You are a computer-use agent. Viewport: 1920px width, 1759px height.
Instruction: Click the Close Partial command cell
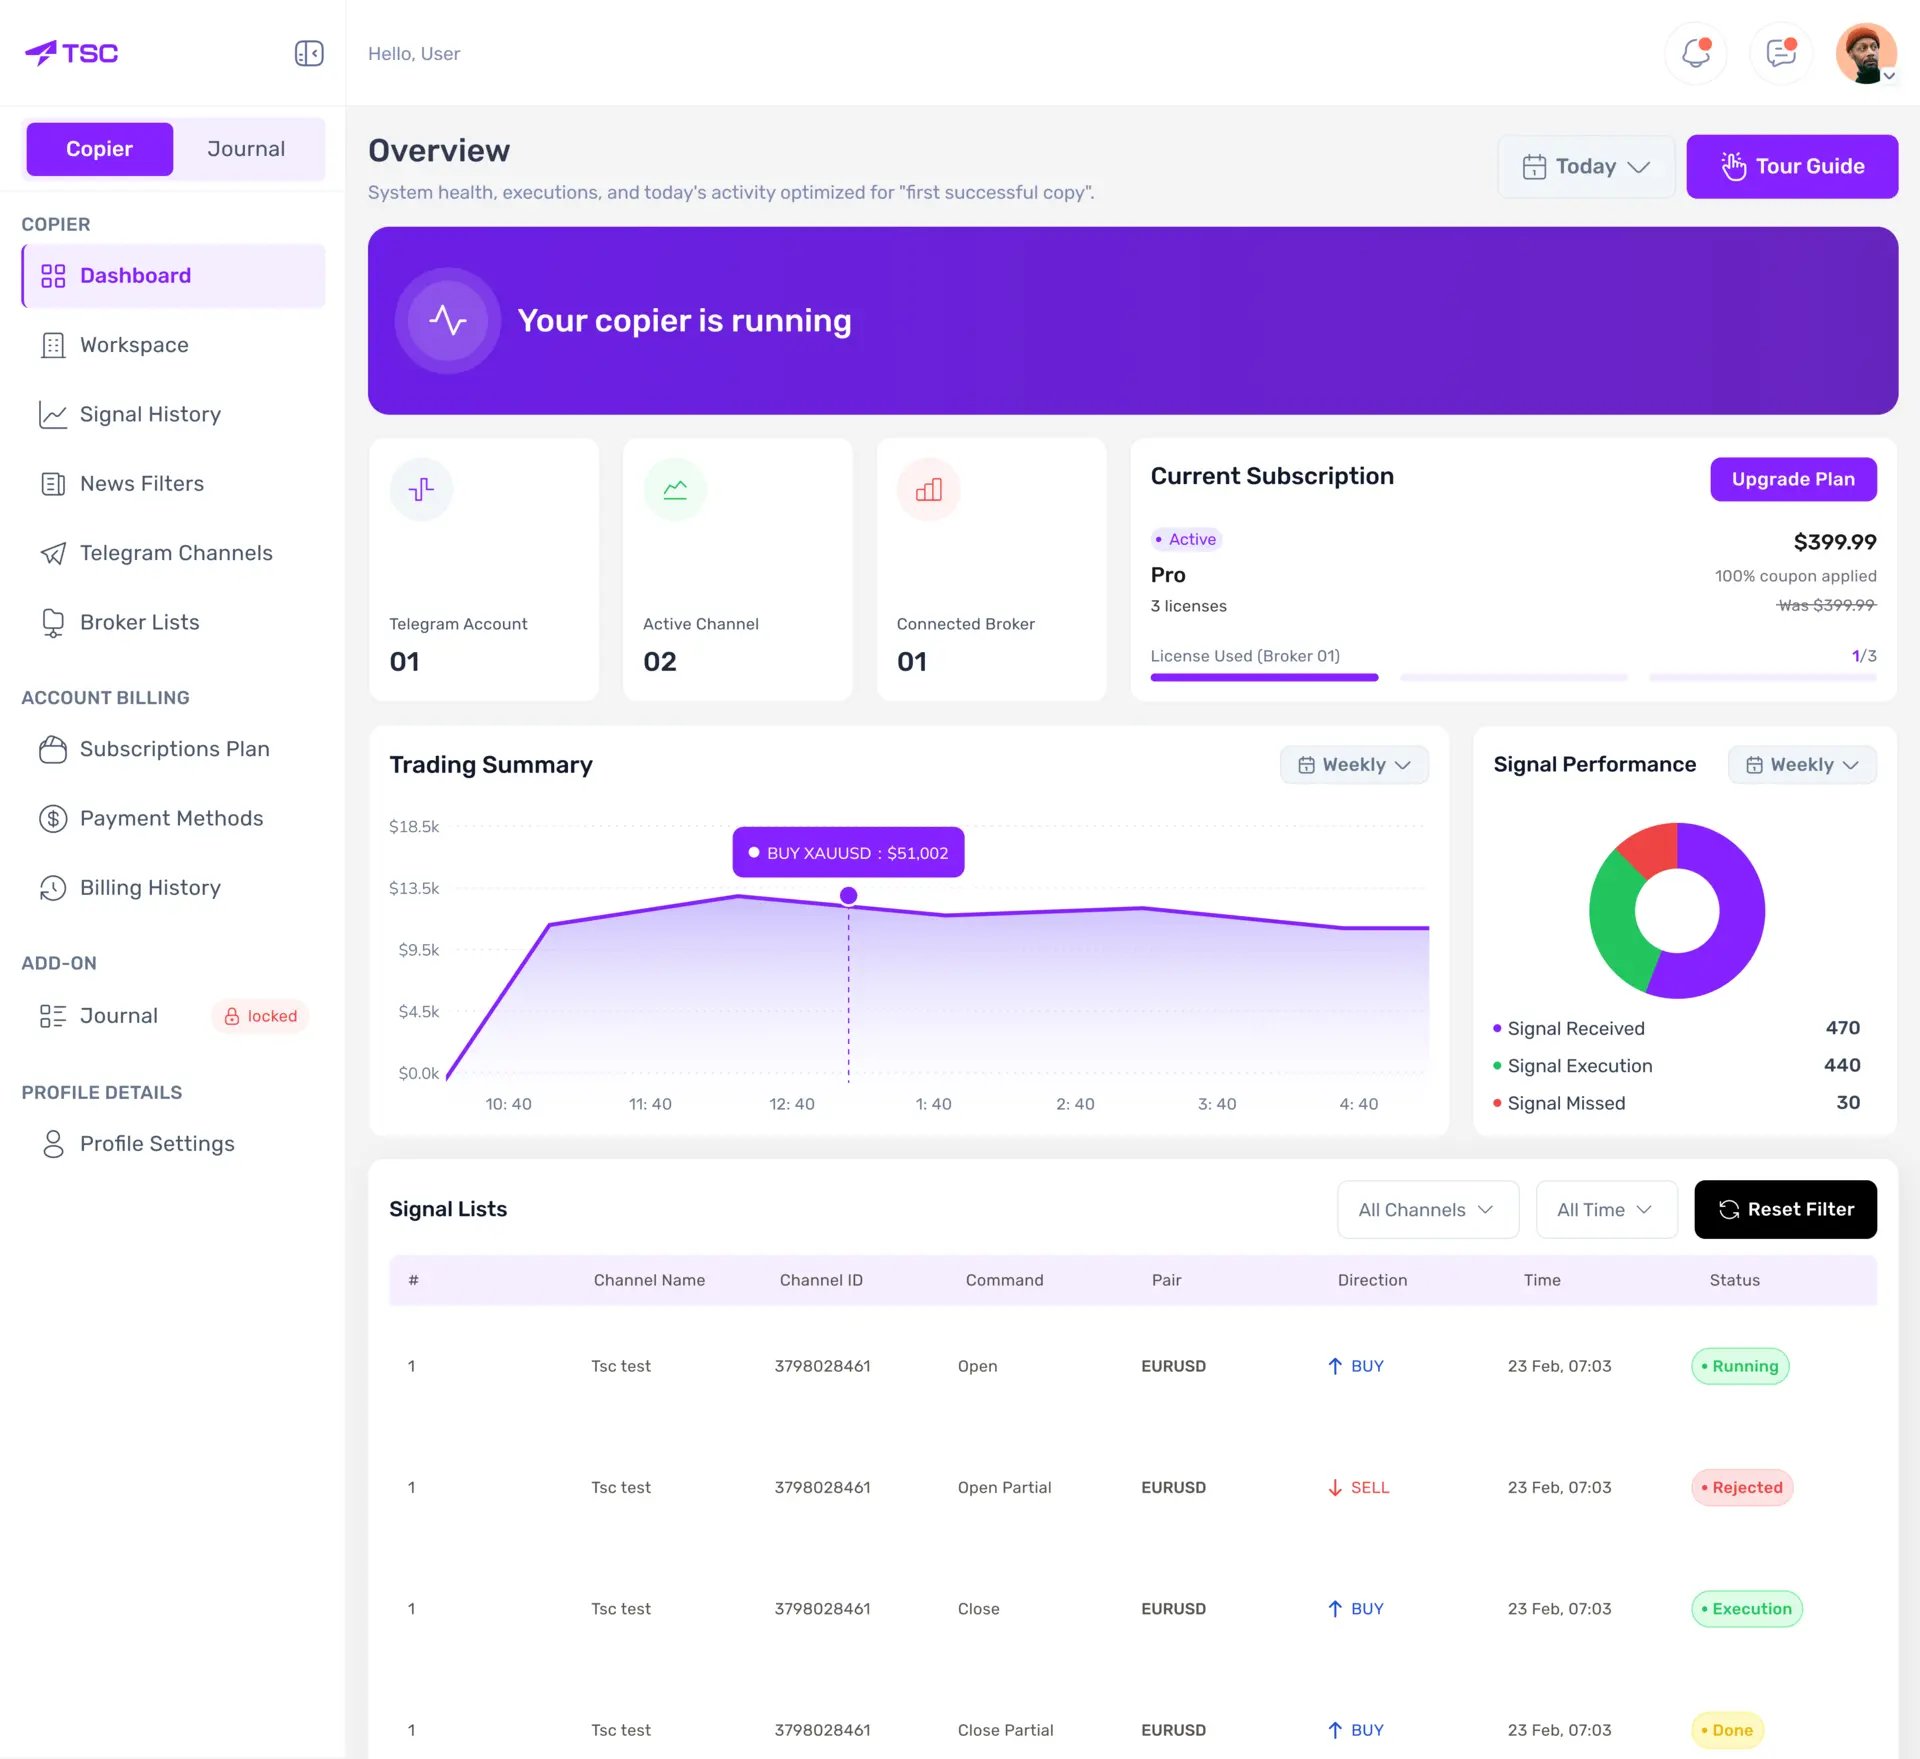[1005, 1730]
